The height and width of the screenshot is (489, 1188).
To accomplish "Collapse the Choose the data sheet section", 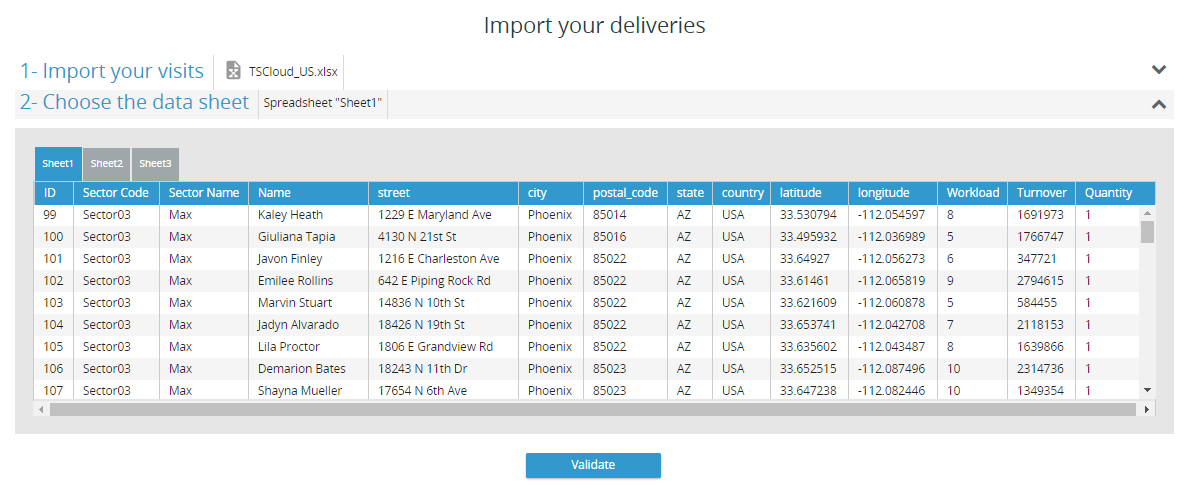I will click(x=1159, y=103).
